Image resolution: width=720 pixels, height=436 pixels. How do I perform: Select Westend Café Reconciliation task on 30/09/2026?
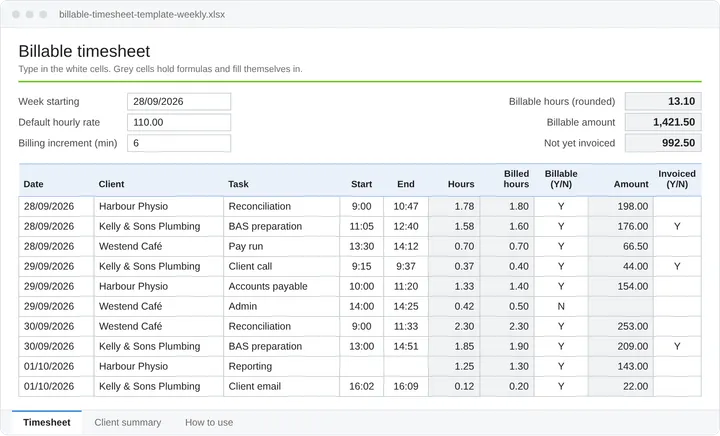[281, 326]
